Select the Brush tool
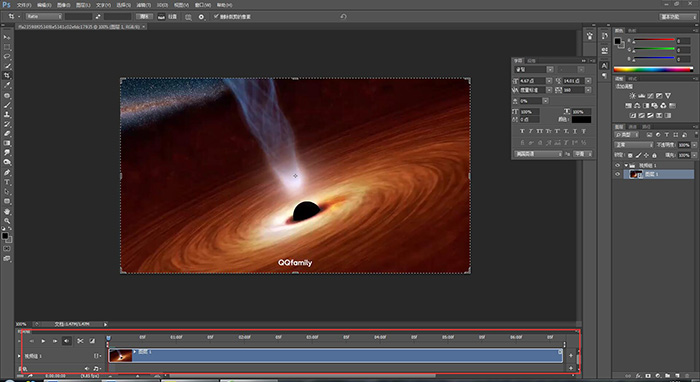Screen dimensions: 700x382 pos(7,105)
